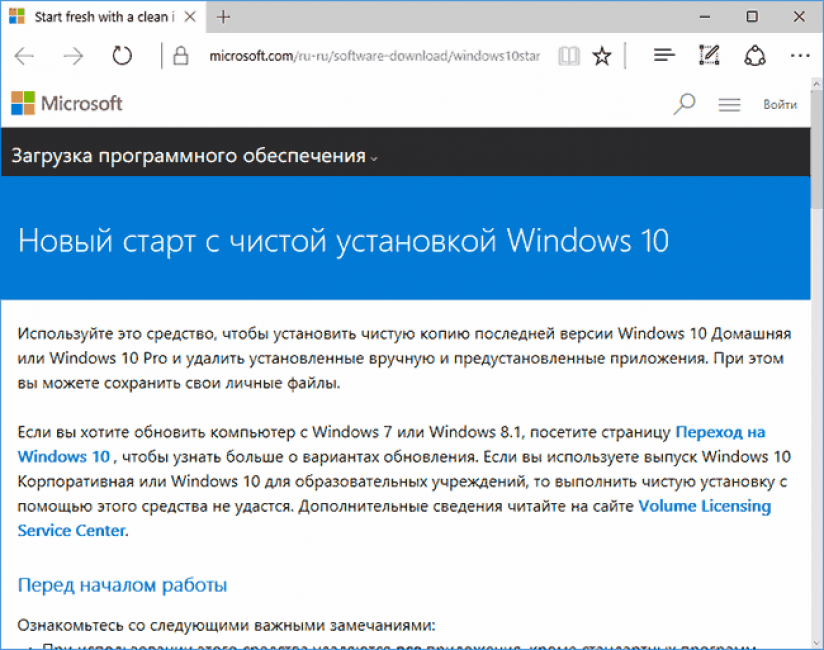Make a web note with the pen icon

709,55
